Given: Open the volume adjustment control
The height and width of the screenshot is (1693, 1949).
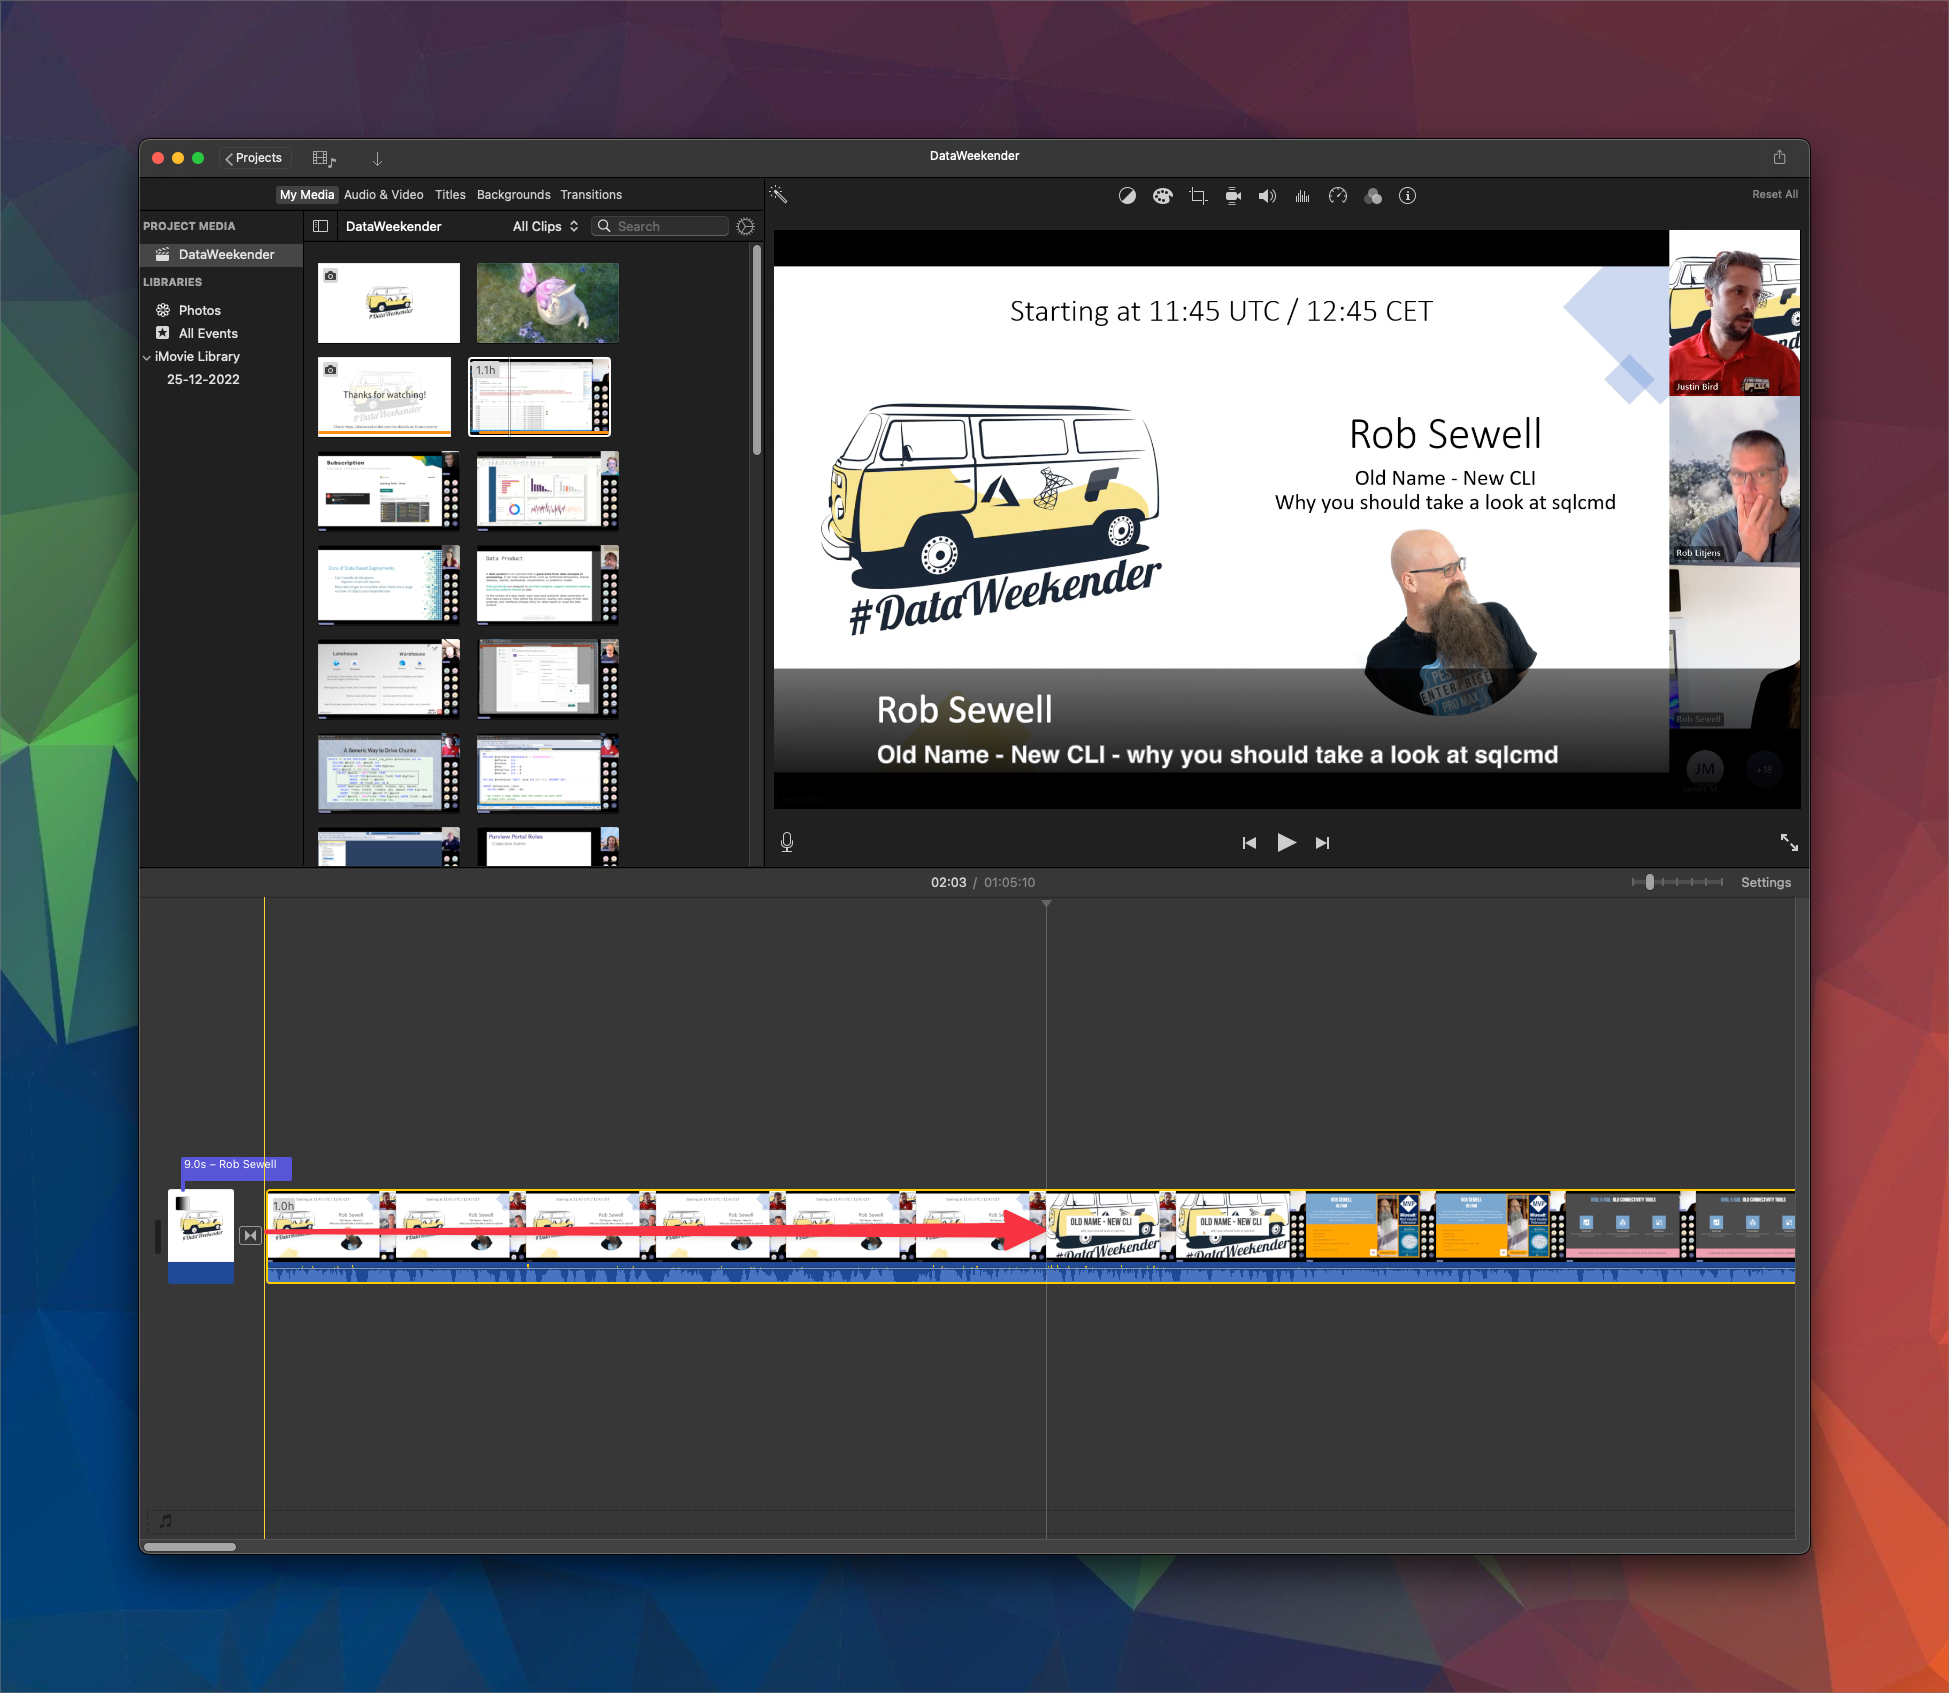Looking at the screenshot, I should point(1267,196).
